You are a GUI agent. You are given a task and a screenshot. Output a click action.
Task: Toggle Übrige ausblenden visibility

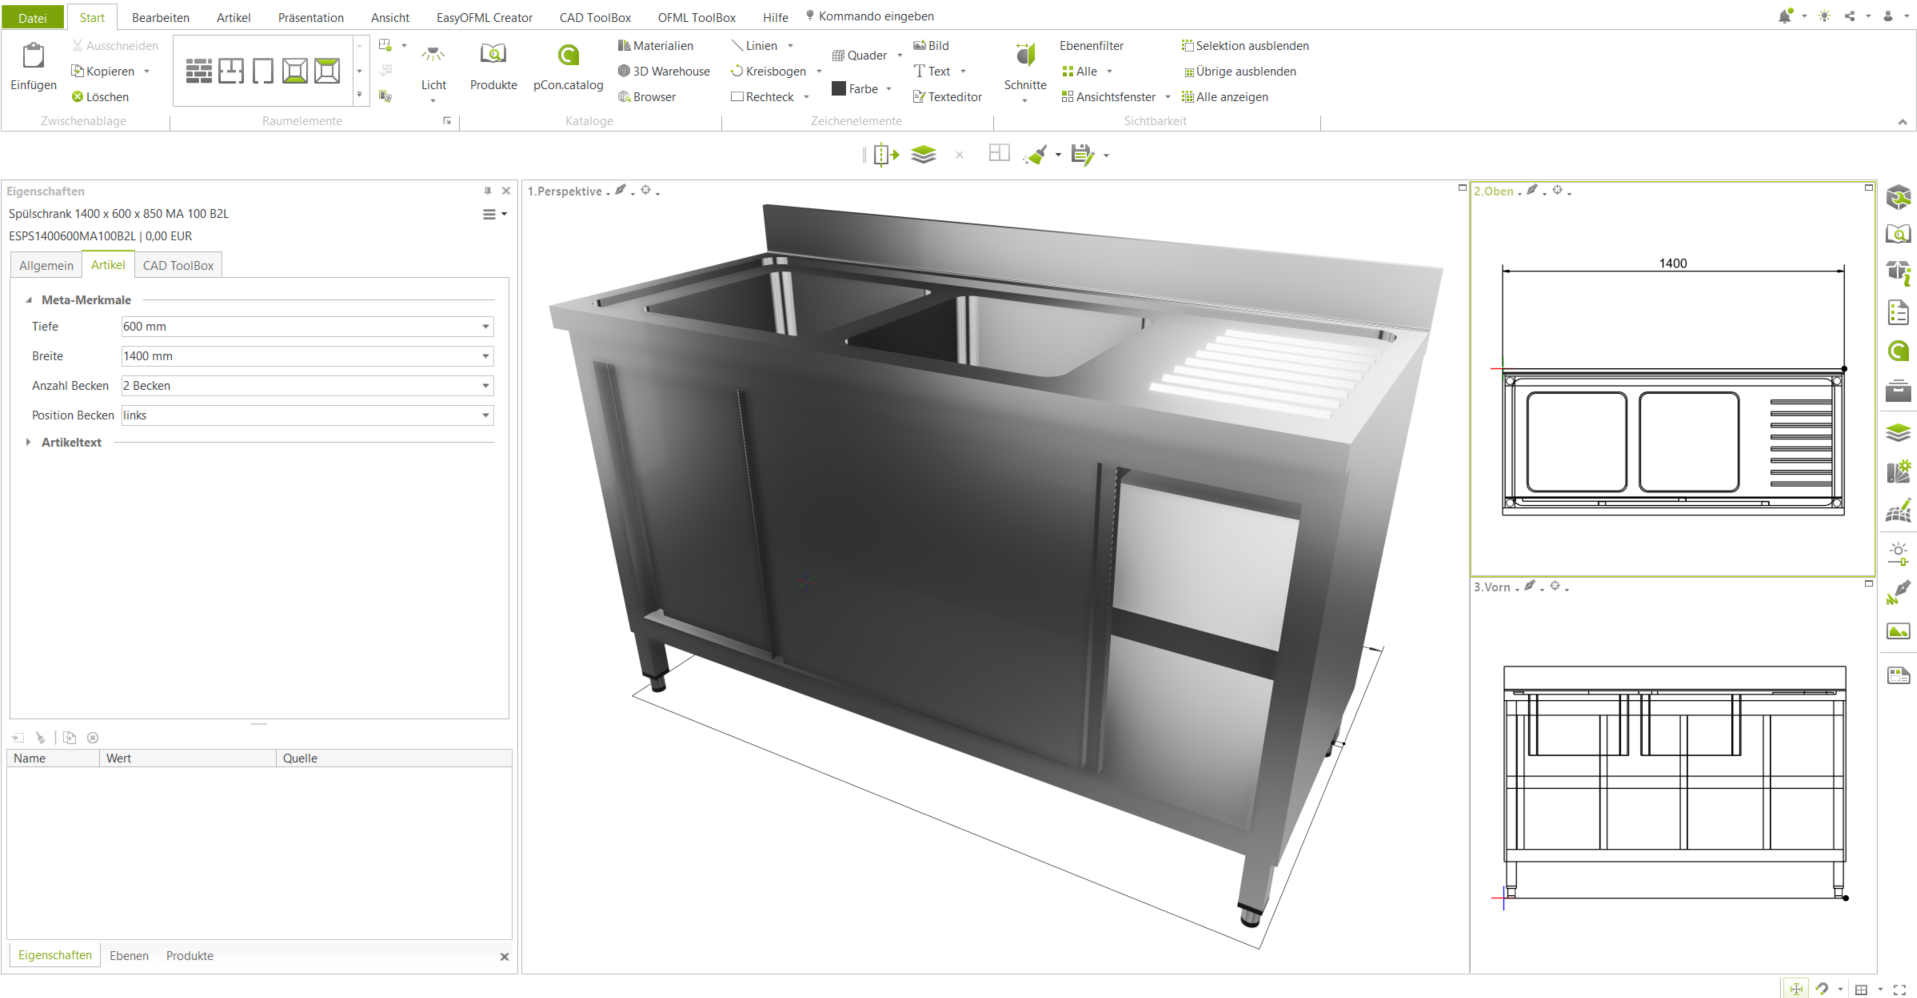coord(1240,72)
